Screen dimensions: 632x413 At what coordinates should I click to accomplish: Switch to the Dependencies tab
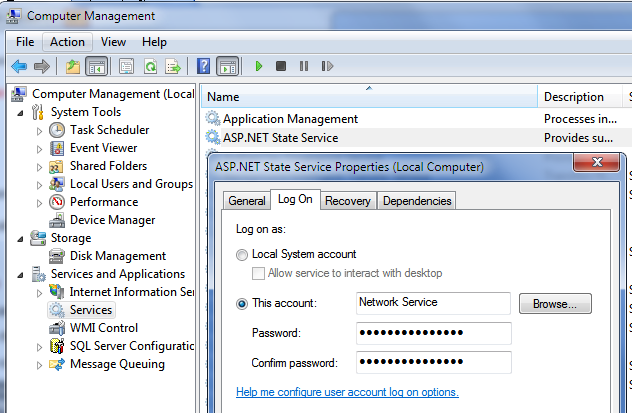(417, 201)
